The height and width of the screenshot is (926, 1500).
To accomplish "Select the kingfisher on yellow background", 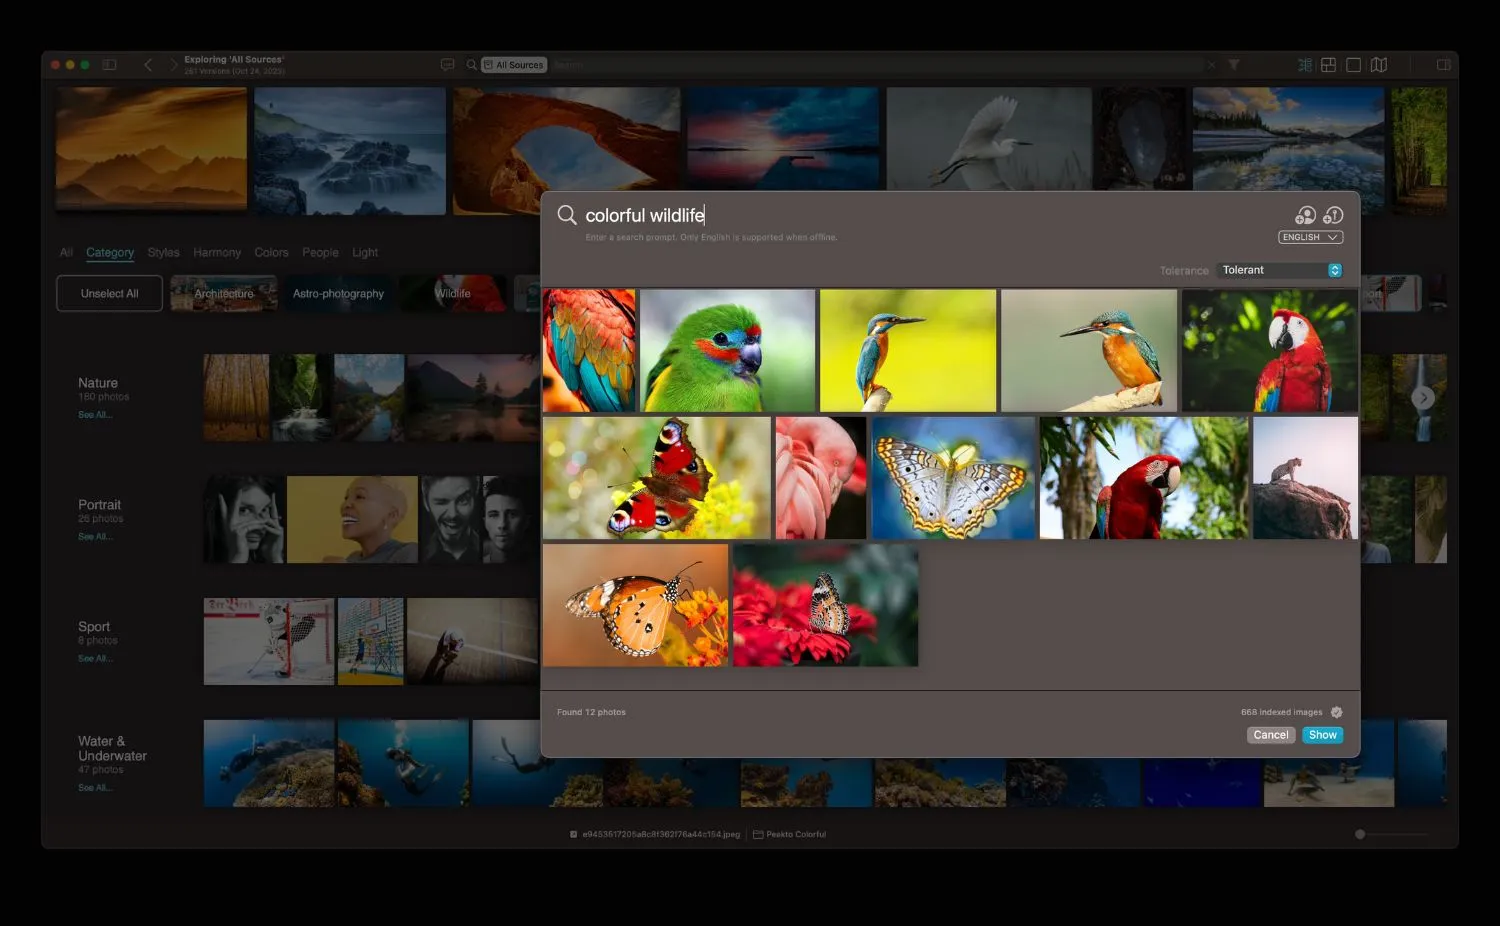I will 908,351.
